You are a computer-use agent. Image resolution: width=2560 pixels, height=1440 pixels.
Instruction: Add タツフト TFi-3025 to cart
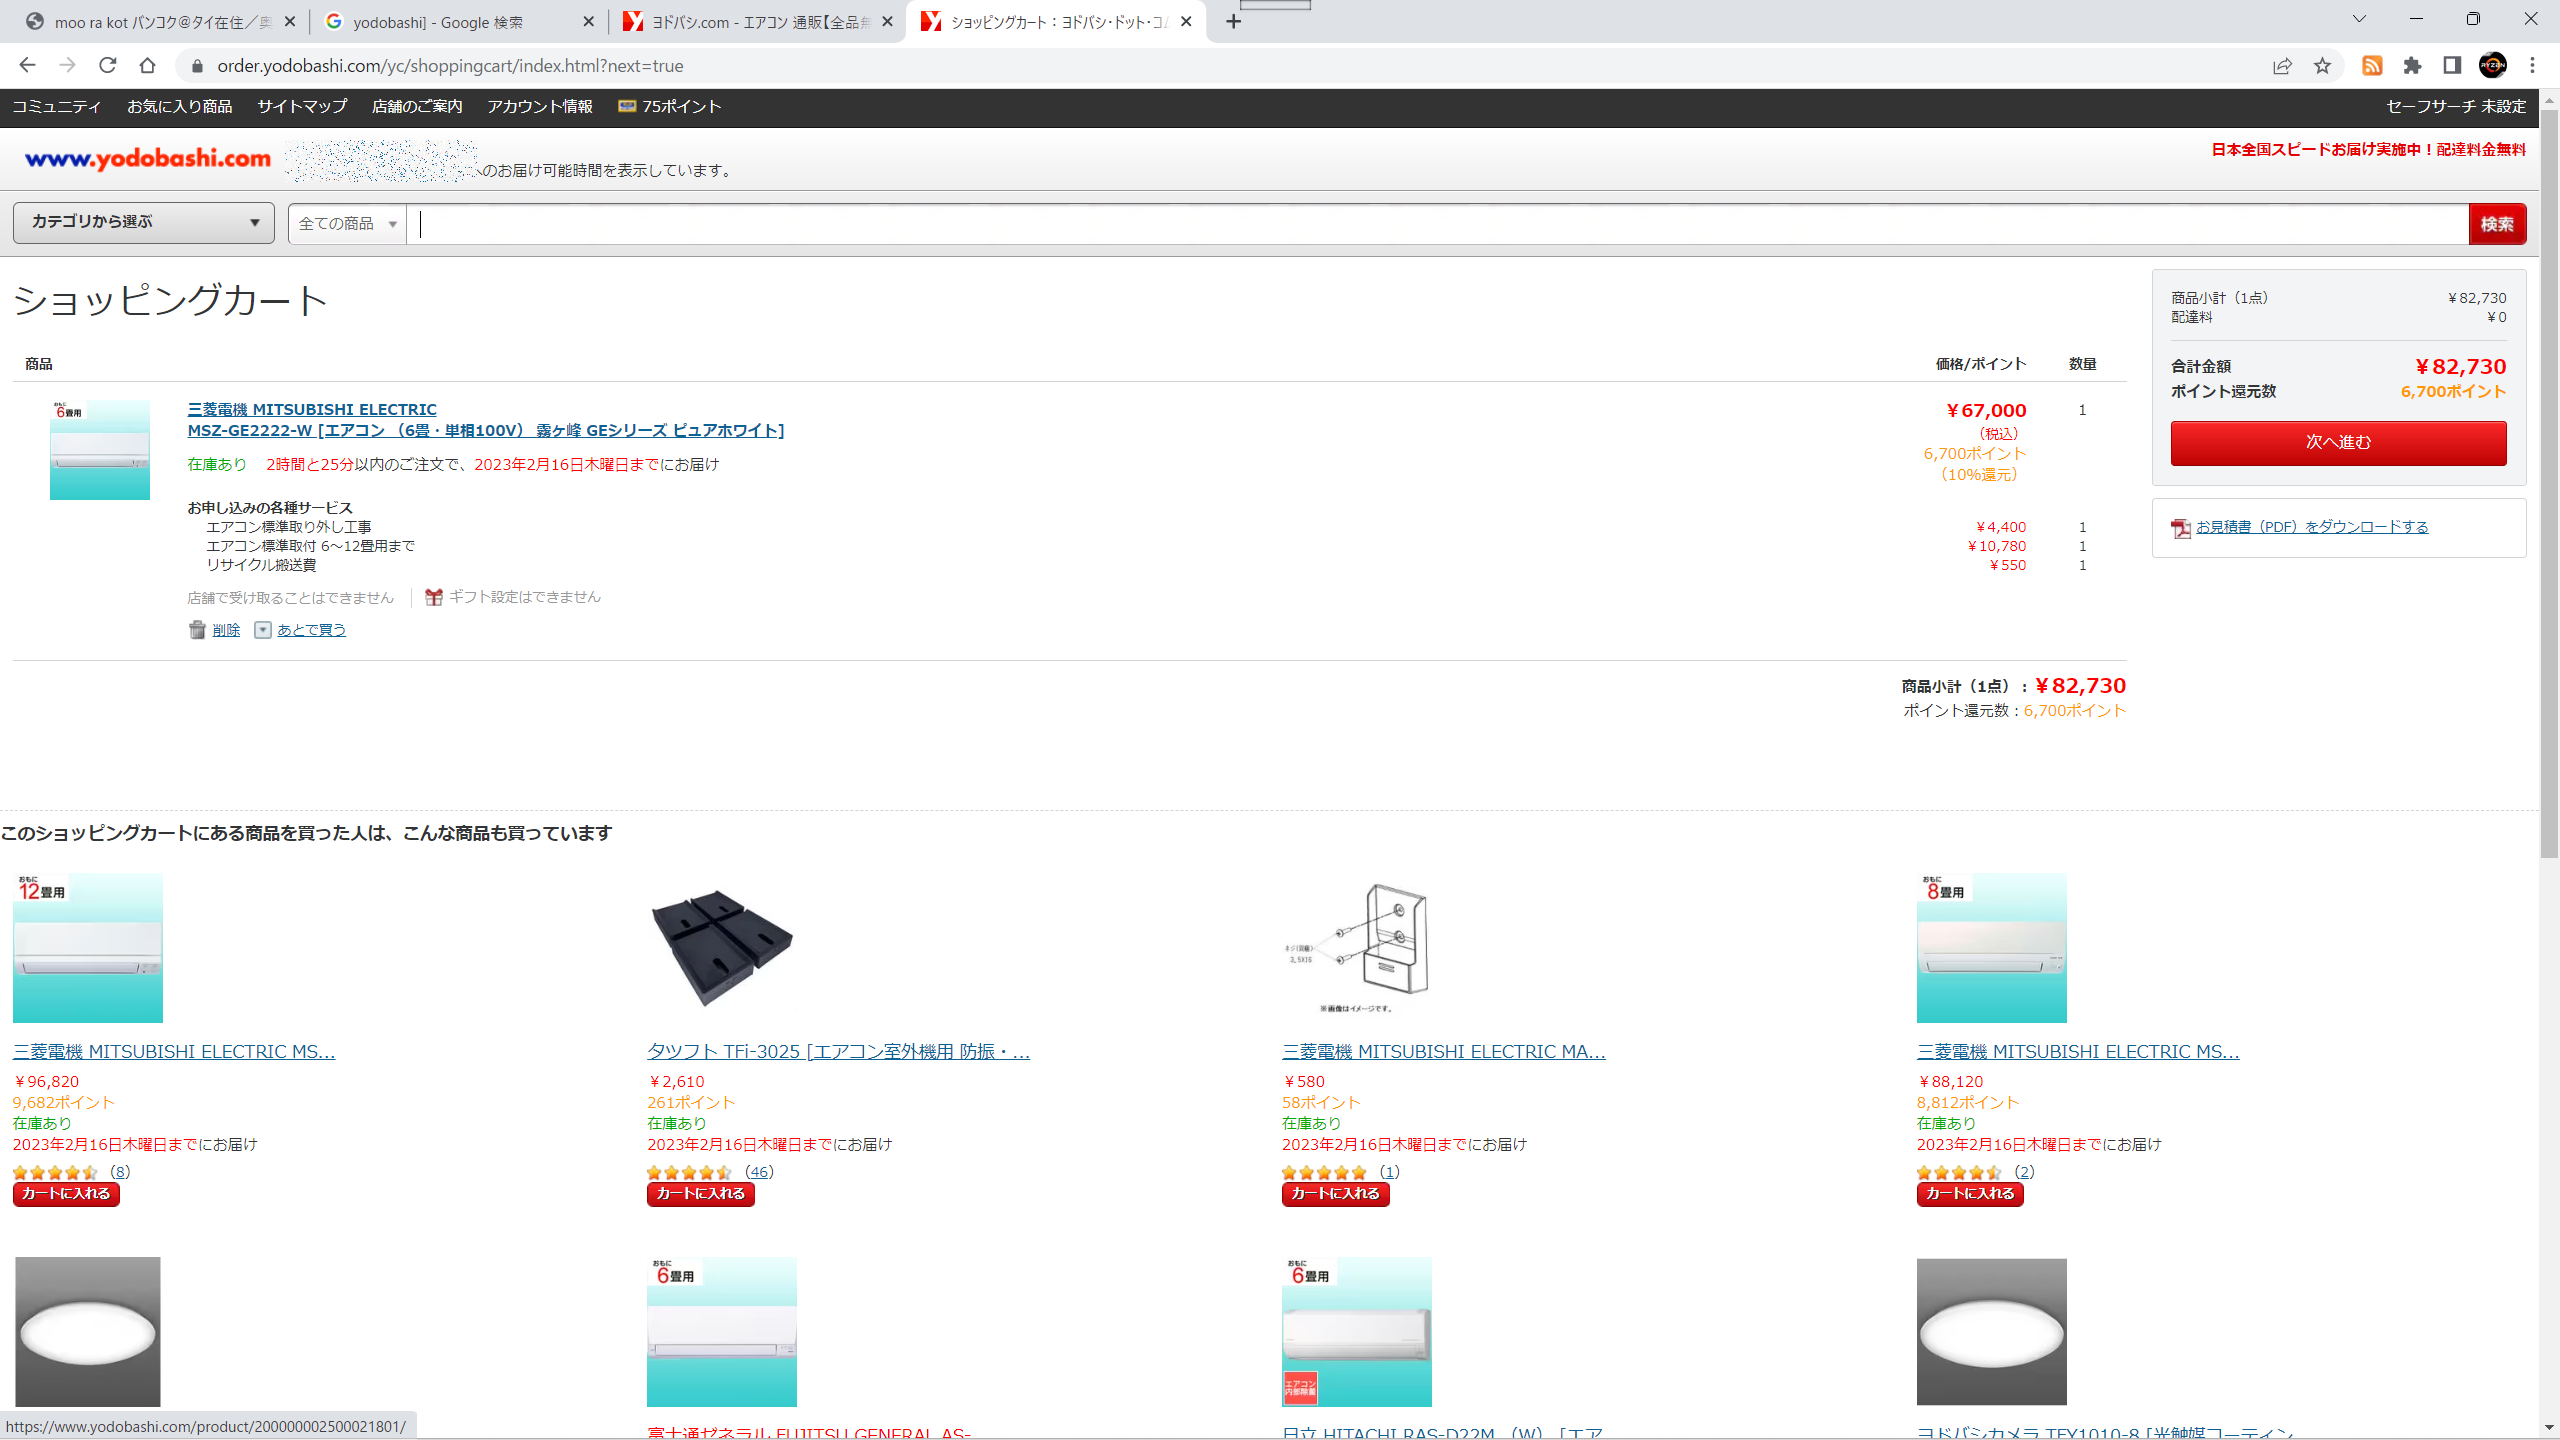[701, 1194]
